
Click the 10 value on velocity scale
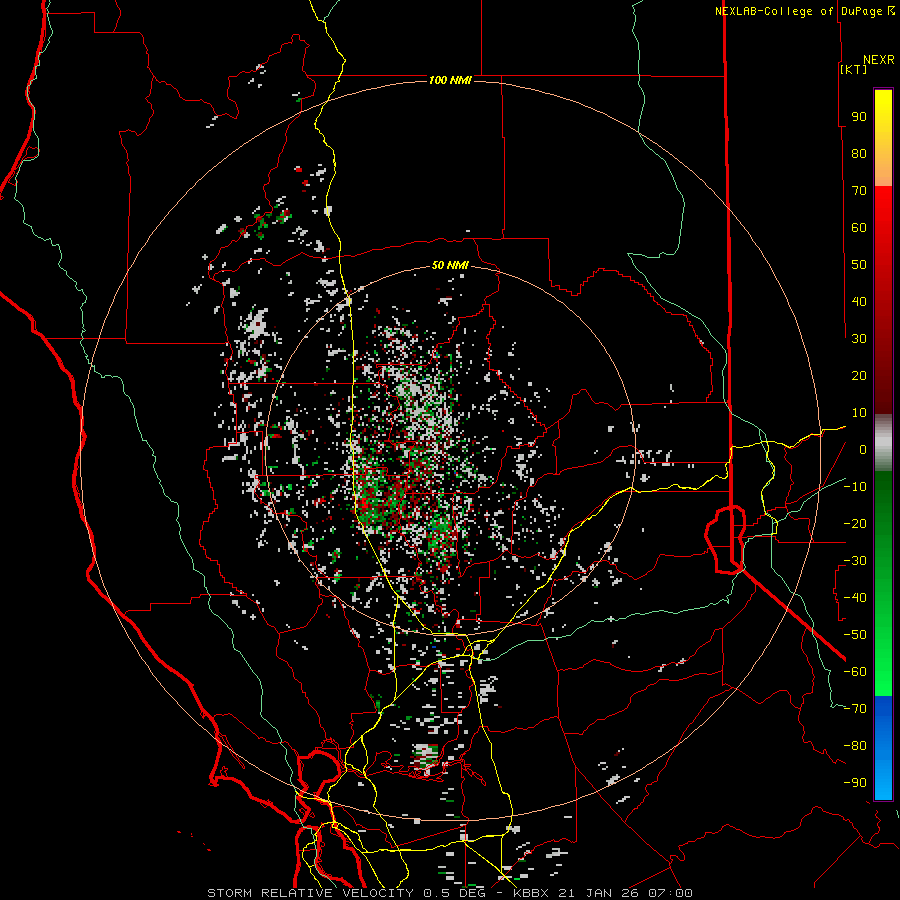point(859,413)
